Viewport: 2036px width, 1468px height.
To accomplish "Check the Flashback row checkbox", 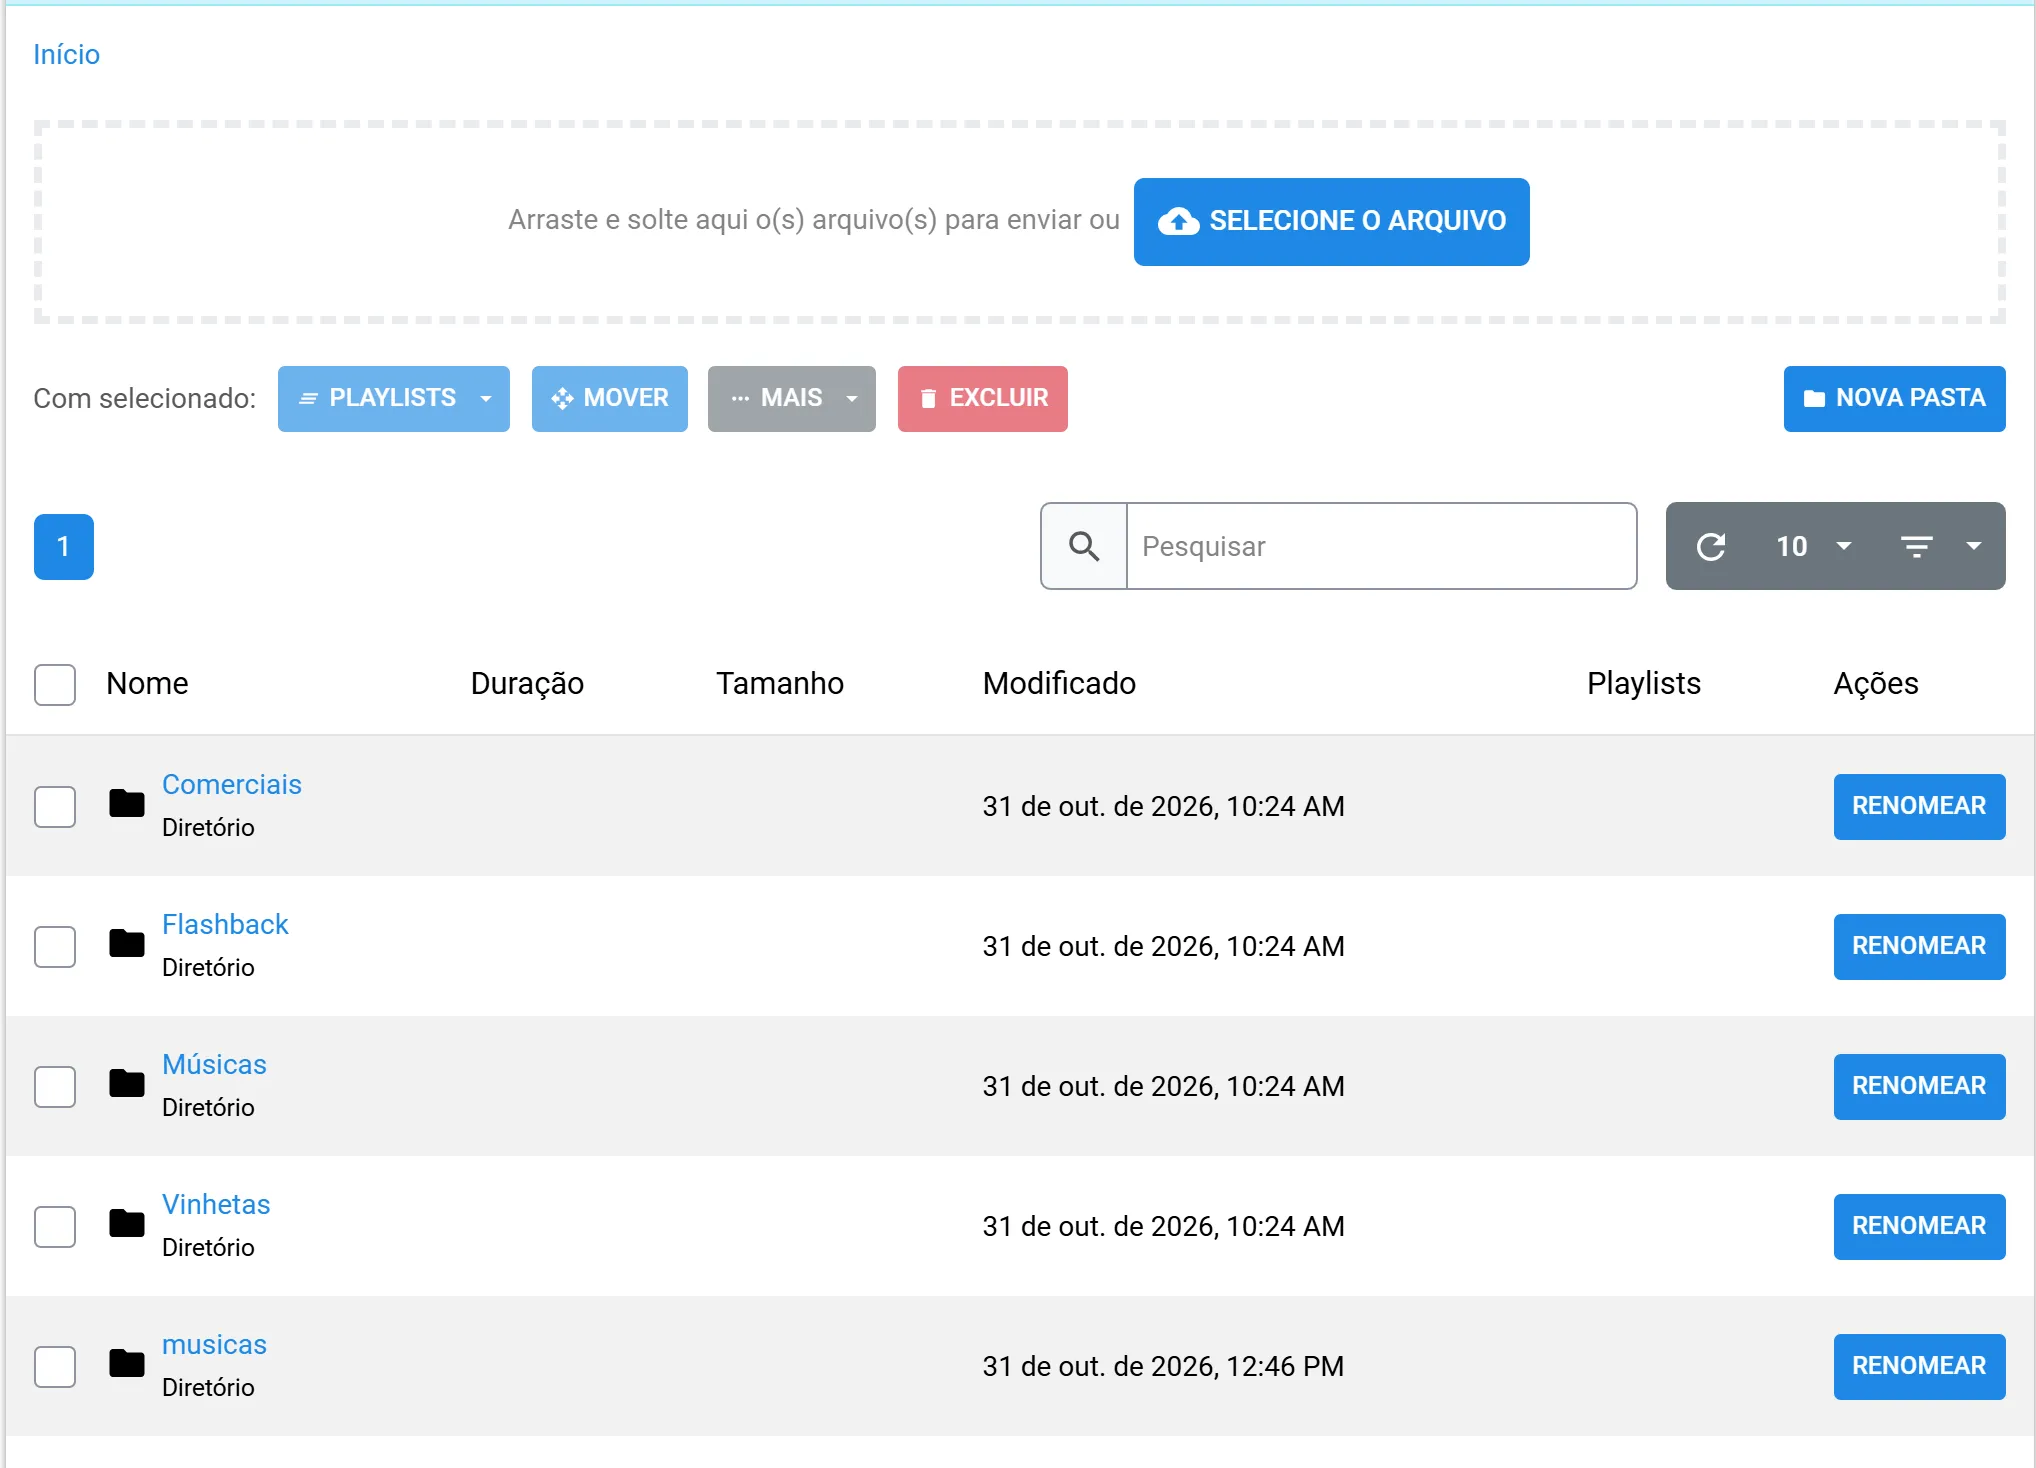I will [x=55, y=947].
